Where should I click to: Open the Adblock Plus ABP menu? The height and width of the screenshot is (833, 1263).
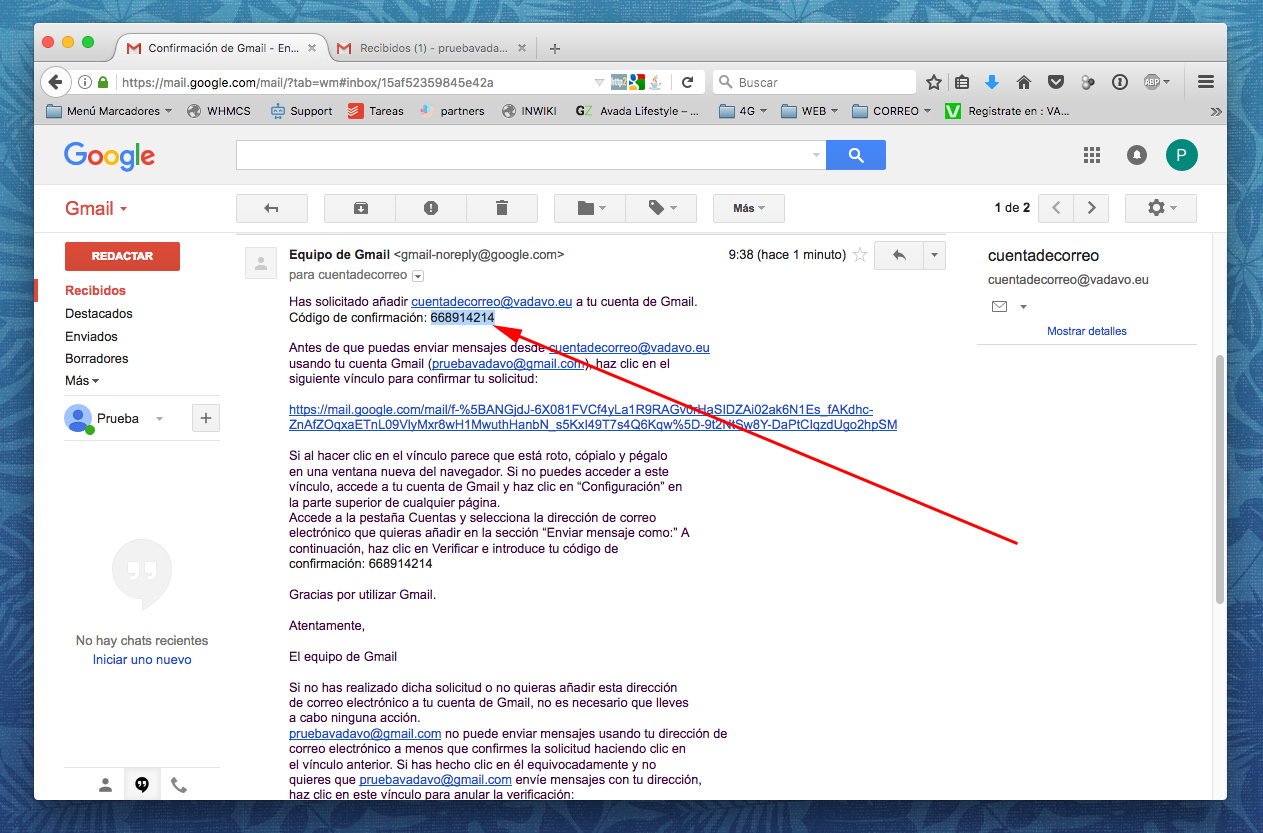point(1156,82)
